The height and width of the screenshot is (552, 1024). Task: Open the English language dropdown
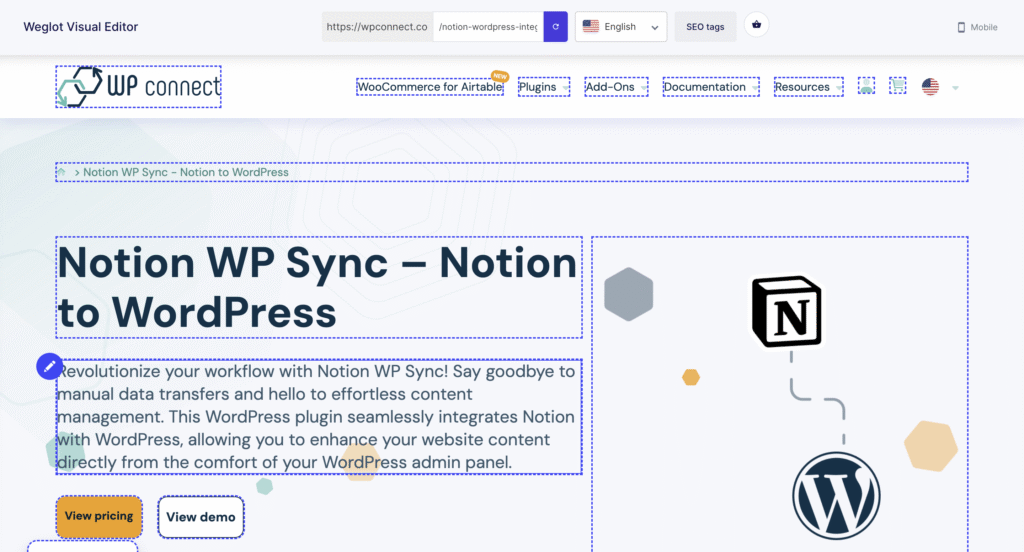[620, 27]
